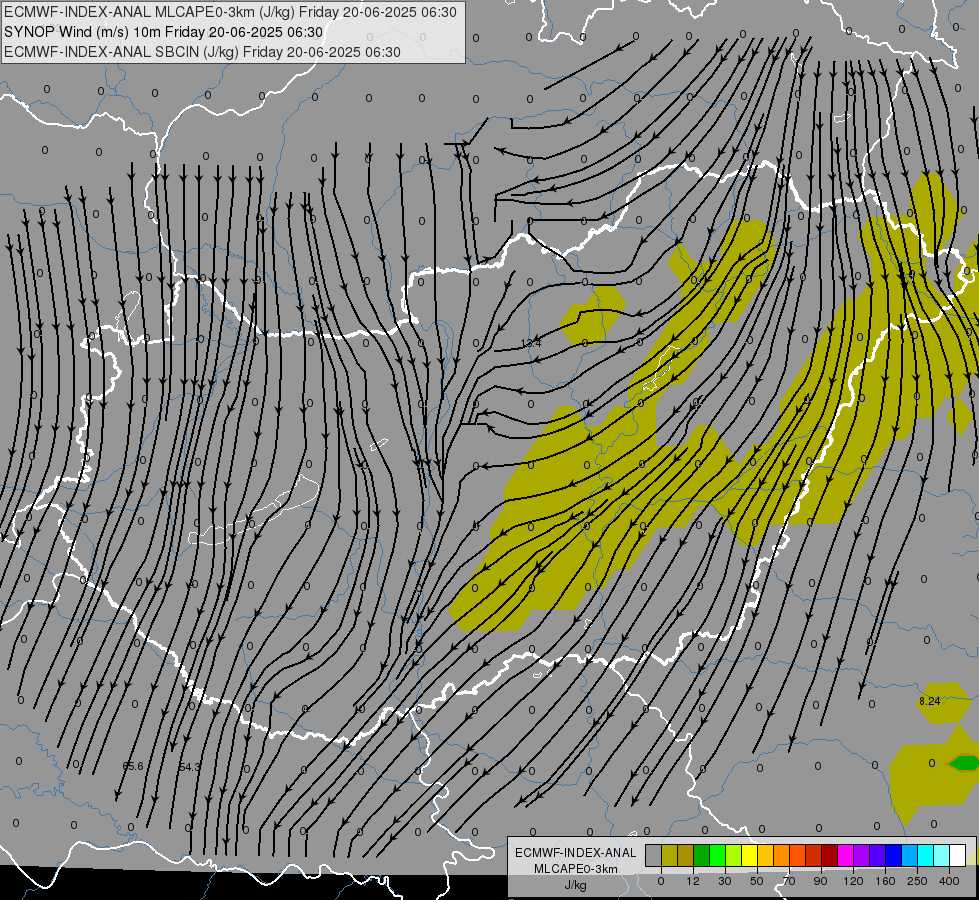Select the gray swatch in the legend
This screenshot has width=979, height=900.
click(x=654, y=856)
